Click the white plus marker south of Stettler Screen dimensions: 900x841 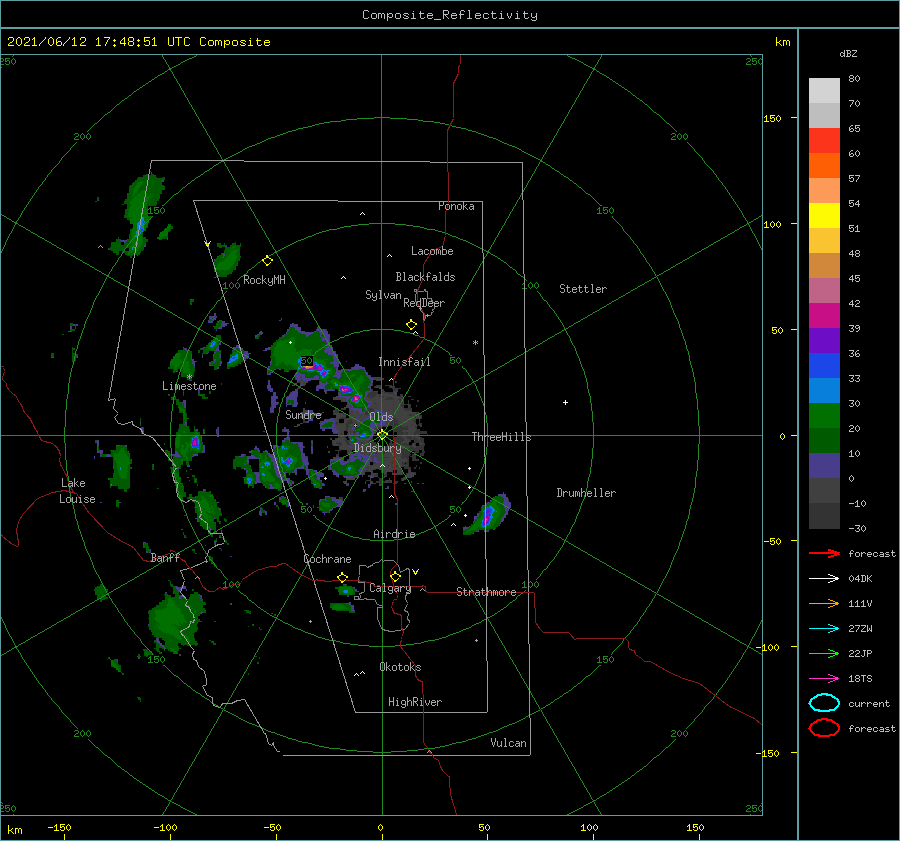pyautogui.click(x=565, y=402)
